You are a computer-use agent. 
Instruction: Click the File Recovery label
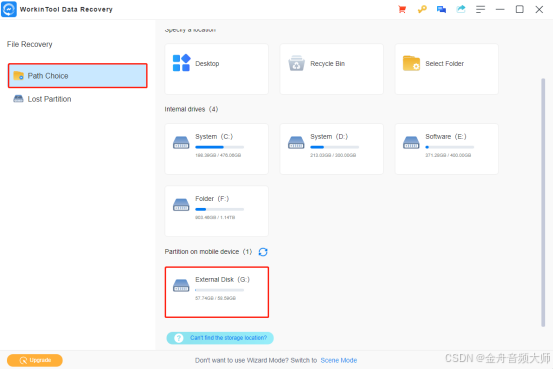[x=30, y=44]
